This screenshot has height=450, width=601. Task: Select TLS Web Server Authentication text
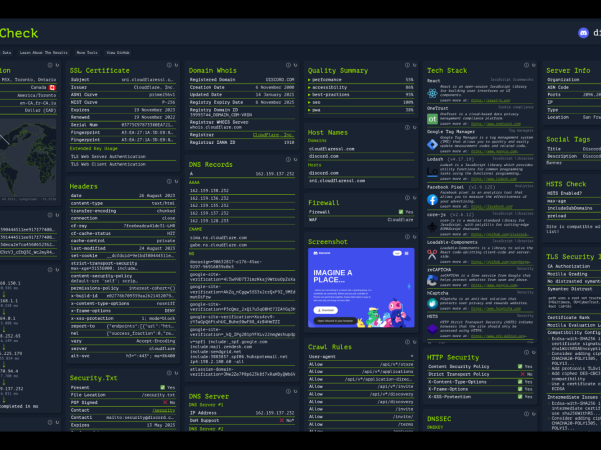click(x=108, y=156)
